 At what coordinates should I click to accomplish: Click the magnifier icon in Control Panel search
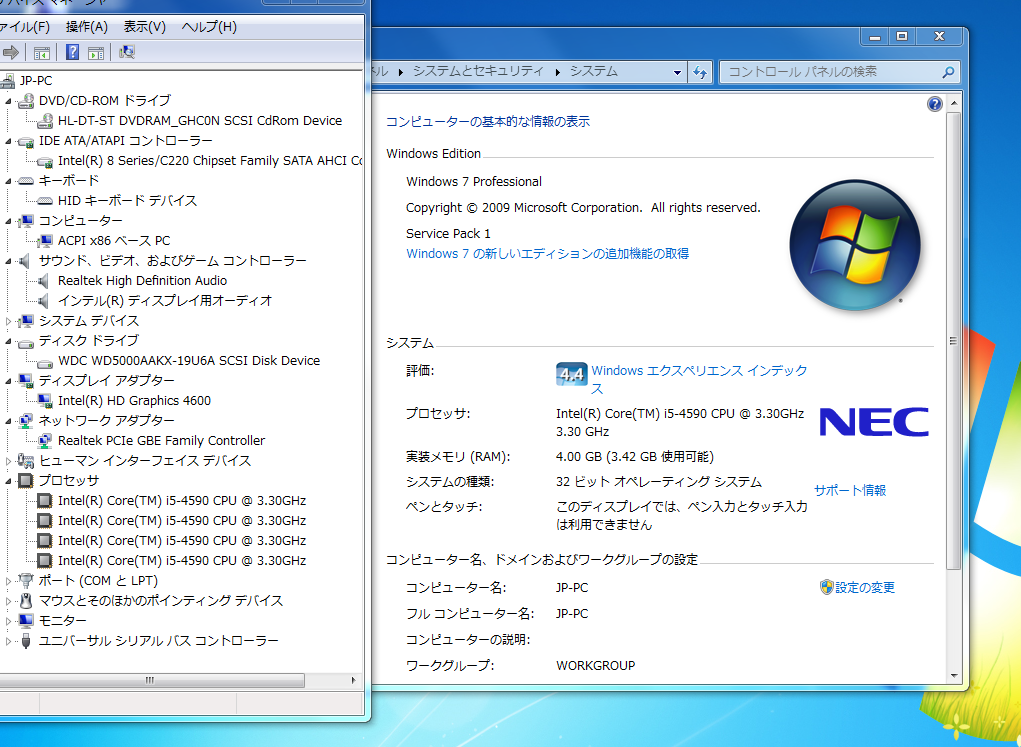click(x=948, y=72)
